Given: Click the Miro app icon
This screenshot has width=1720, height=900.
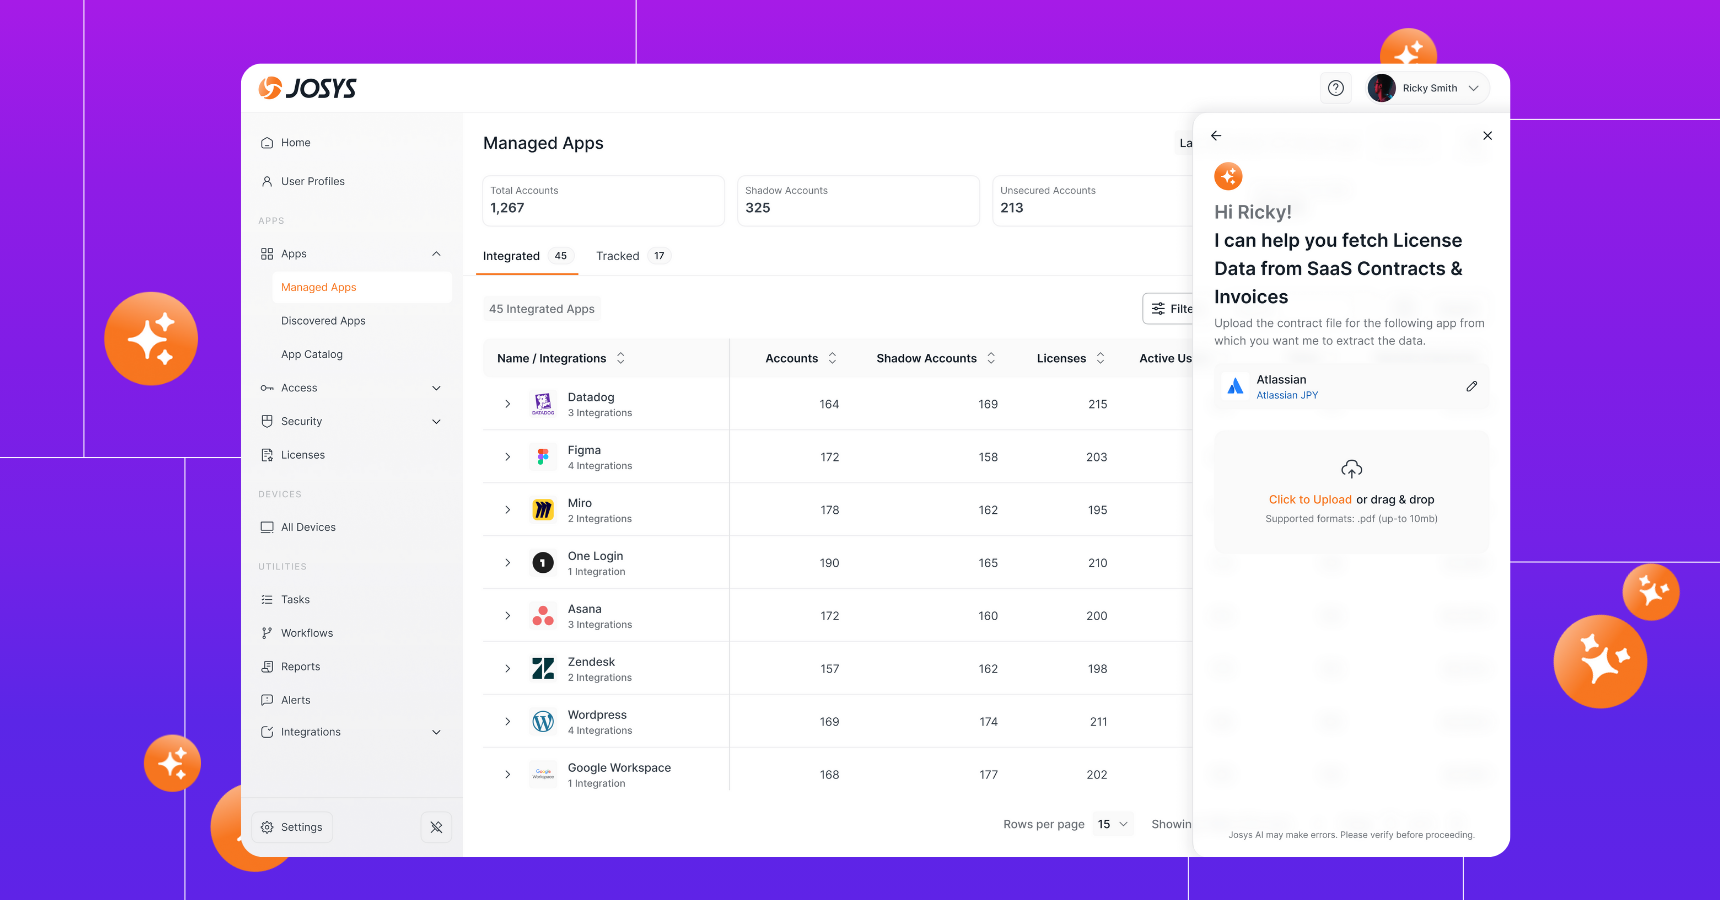Looking at the screenshot, I should tap(543, 510).
